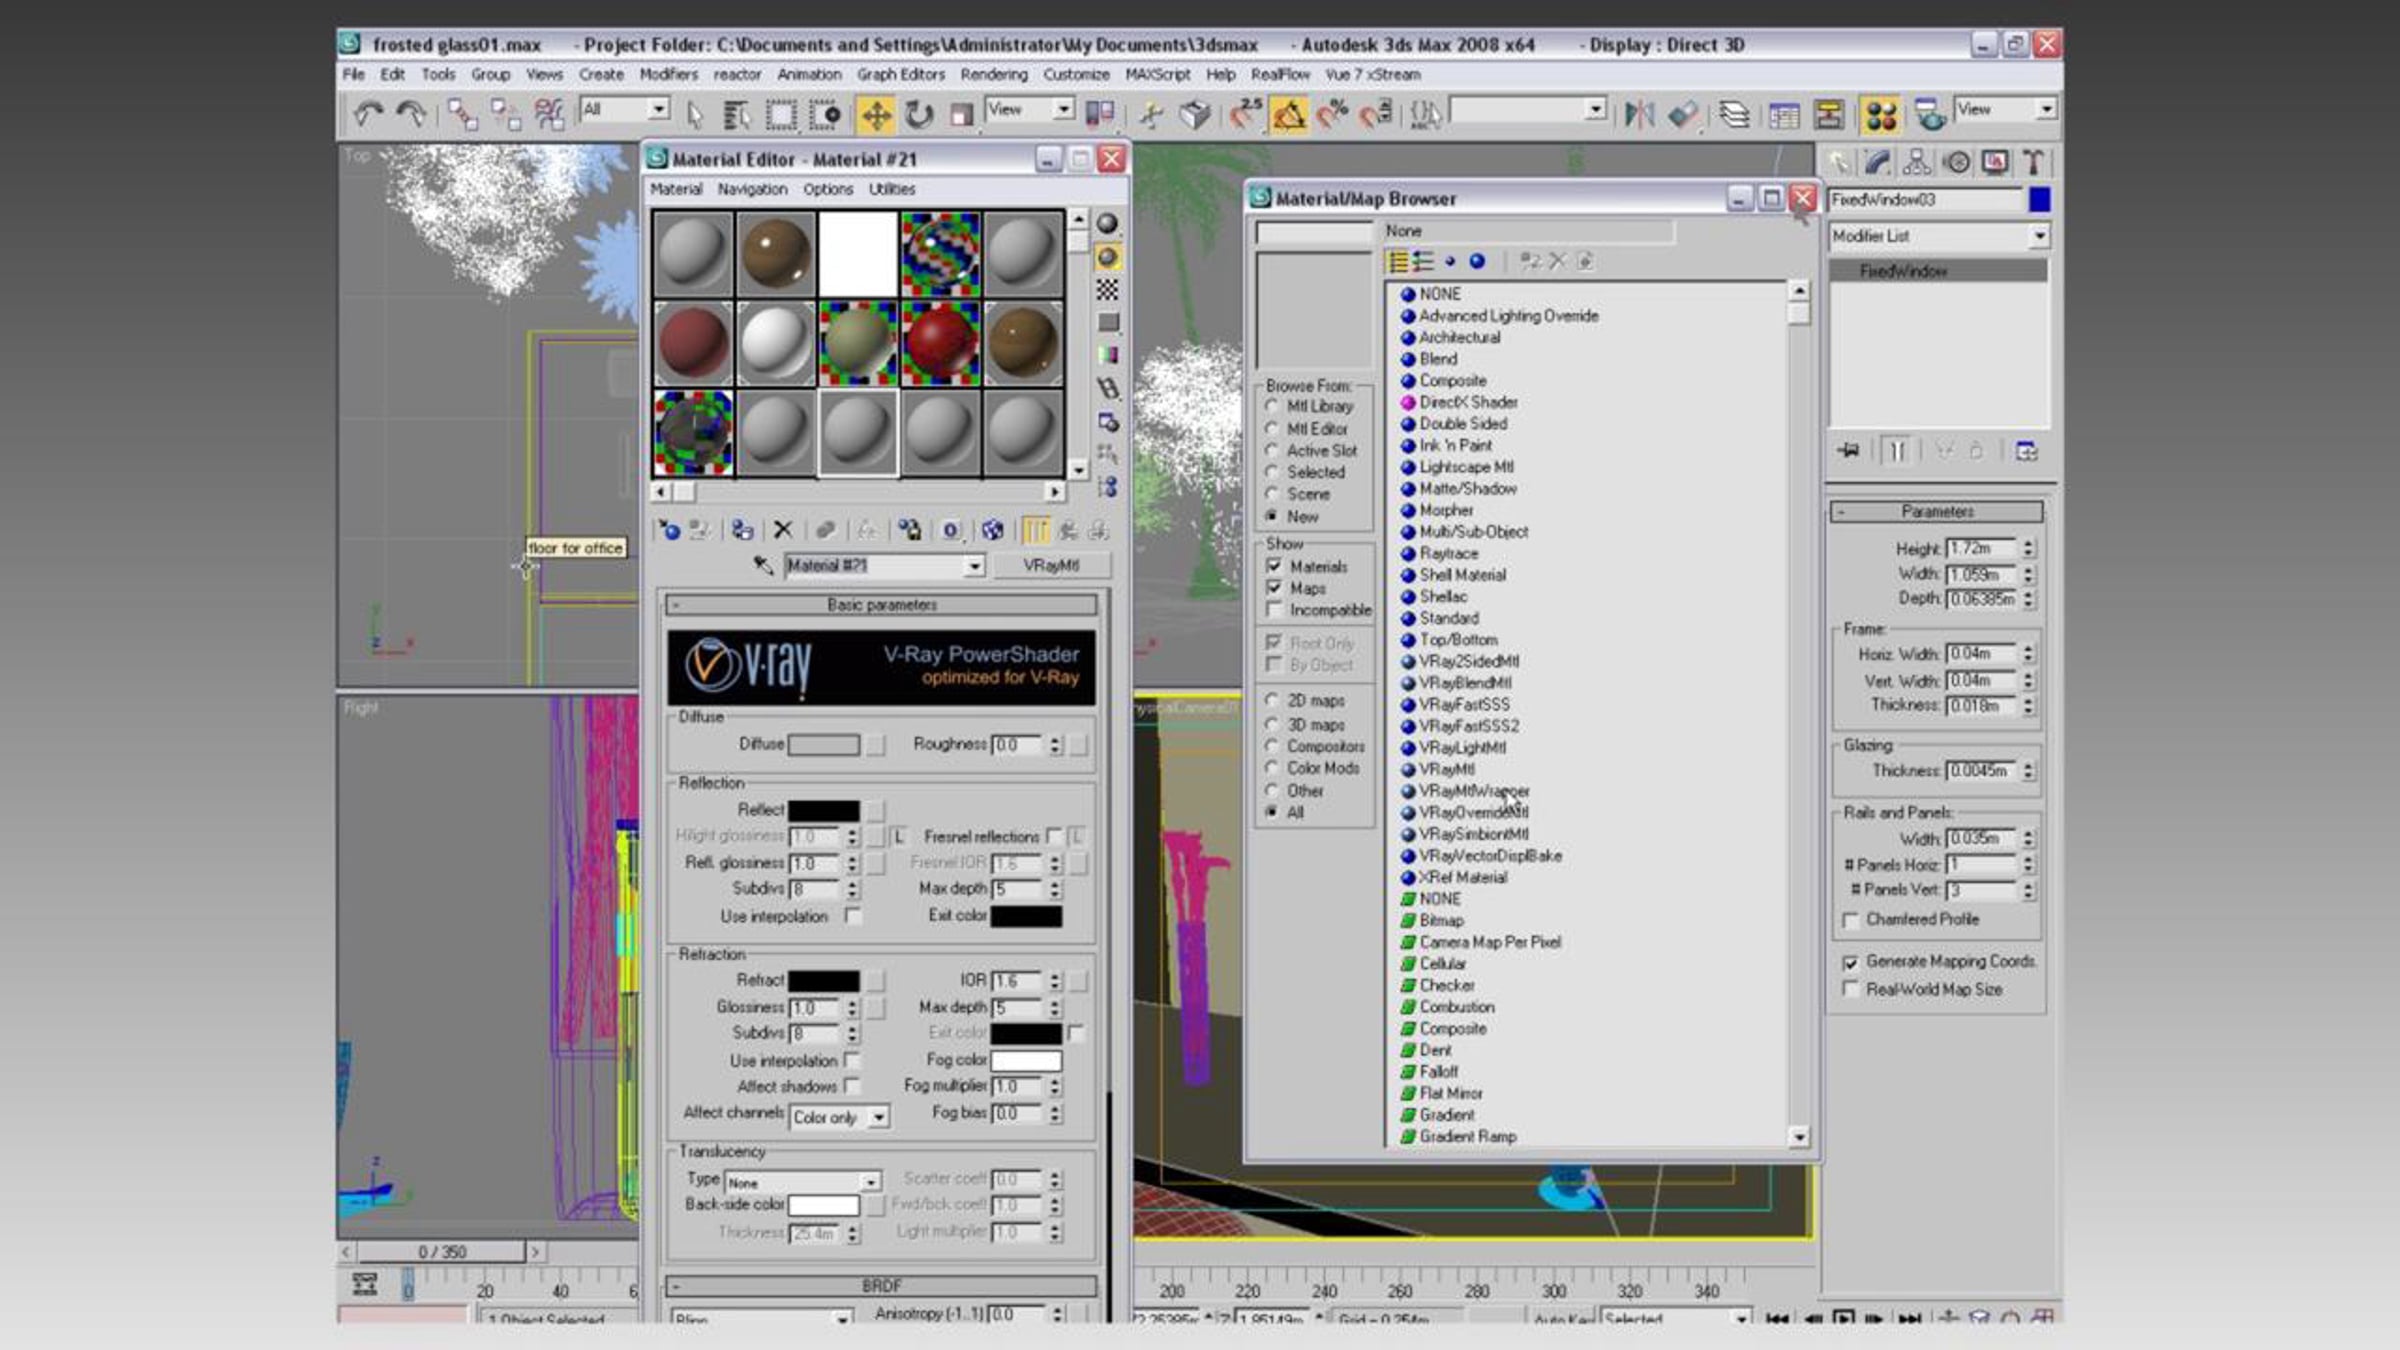Activate the Select and Move tool

click(x=876, y=115)
